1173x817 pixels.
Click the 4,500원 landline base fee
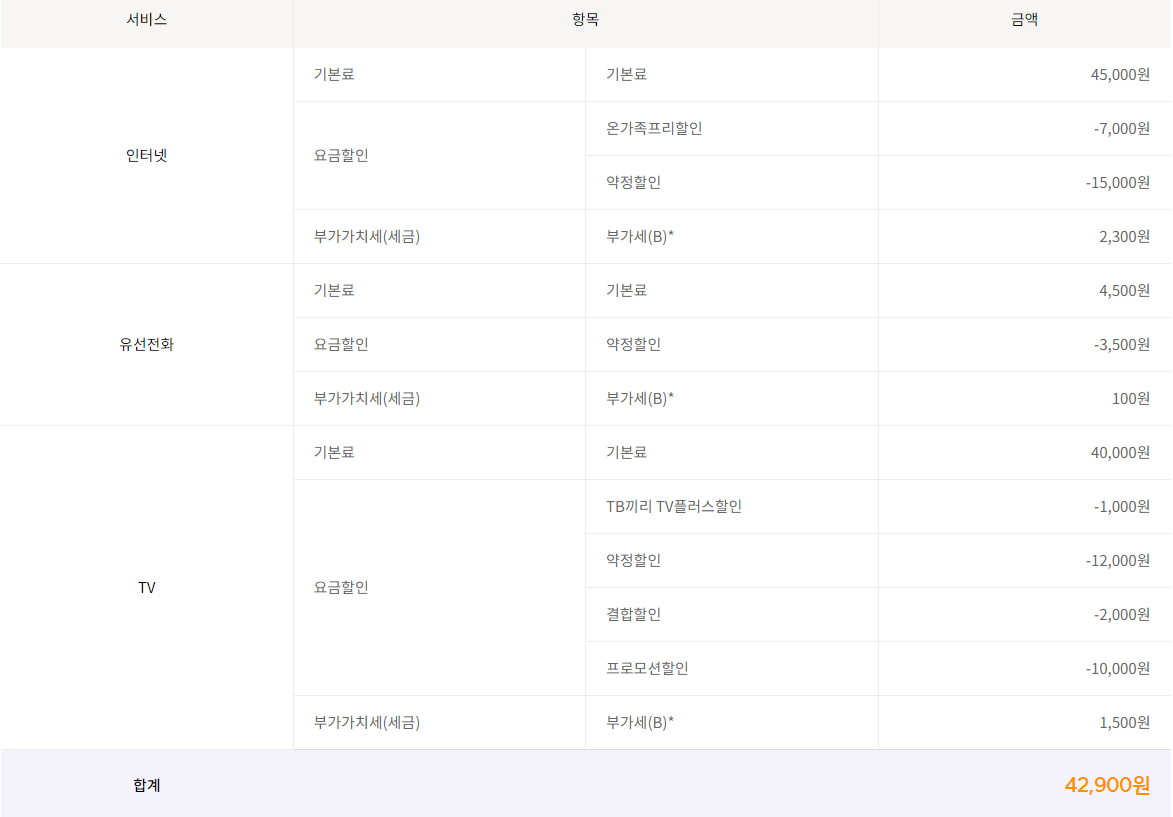(1124, 291)
